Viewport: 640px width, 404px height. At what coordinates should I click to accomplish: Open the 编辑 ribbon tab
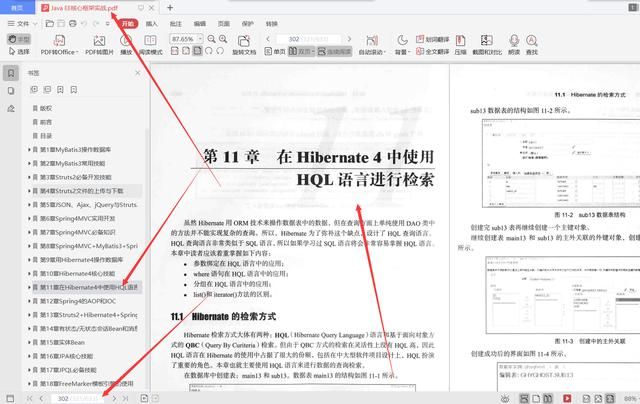pyautogui.click(x=200, y=24)
